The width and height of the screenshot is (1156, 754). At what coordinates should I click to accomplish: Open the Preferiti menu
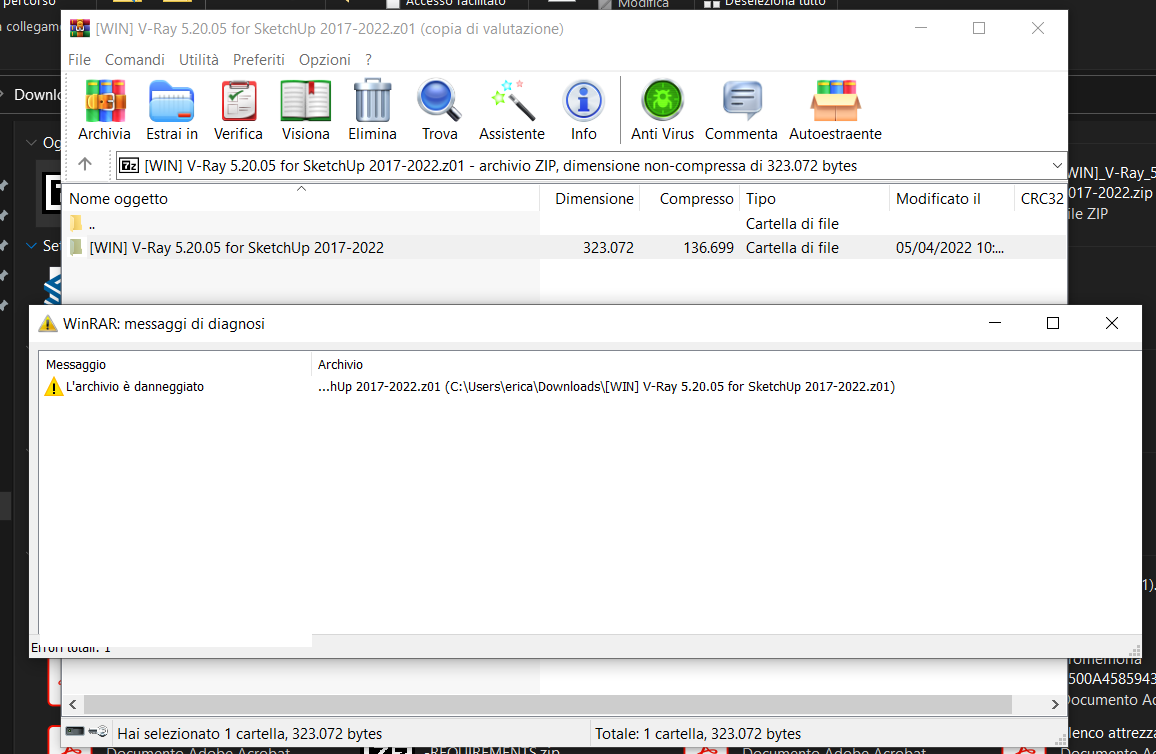coord(259,60)
